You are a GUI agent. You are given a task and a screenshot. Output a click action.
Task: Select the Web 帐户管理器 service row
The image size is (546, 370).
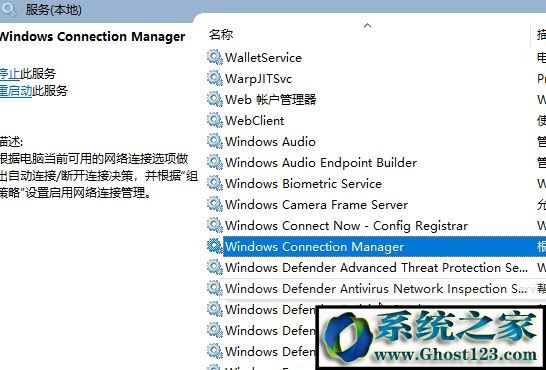[x=376, y=100]
